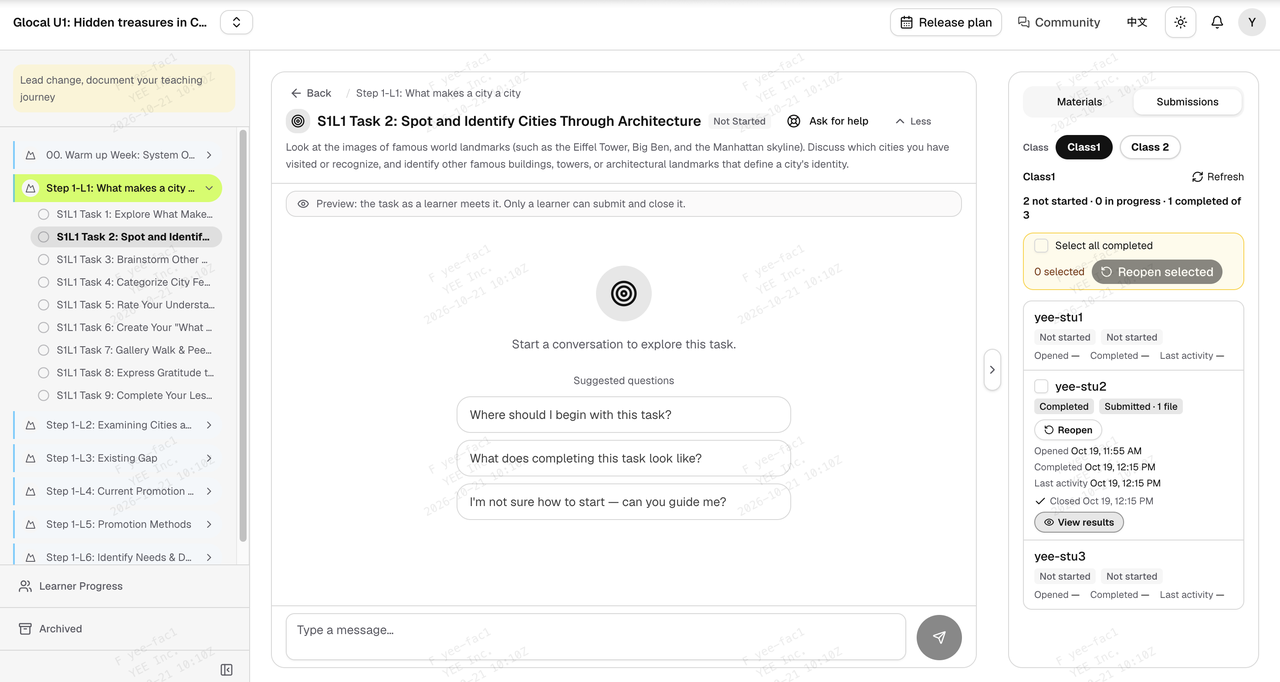Viewport: 1280px width, 682px height.
Task: Click the Community chat bubbles icon
Action: (x=1024, y=22)
